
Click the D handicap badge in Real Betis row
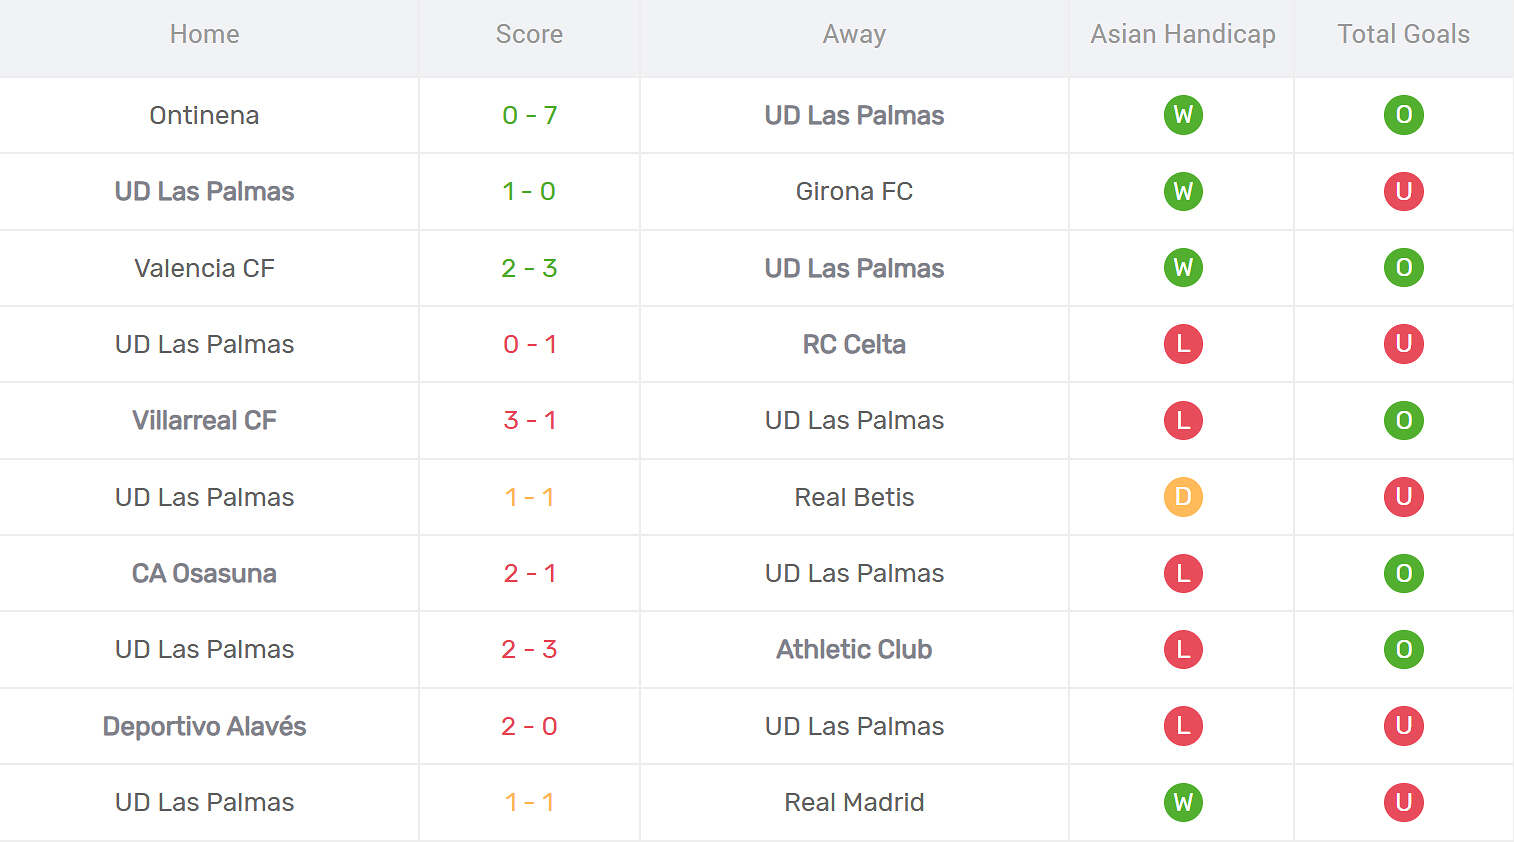pos(1183,497)
